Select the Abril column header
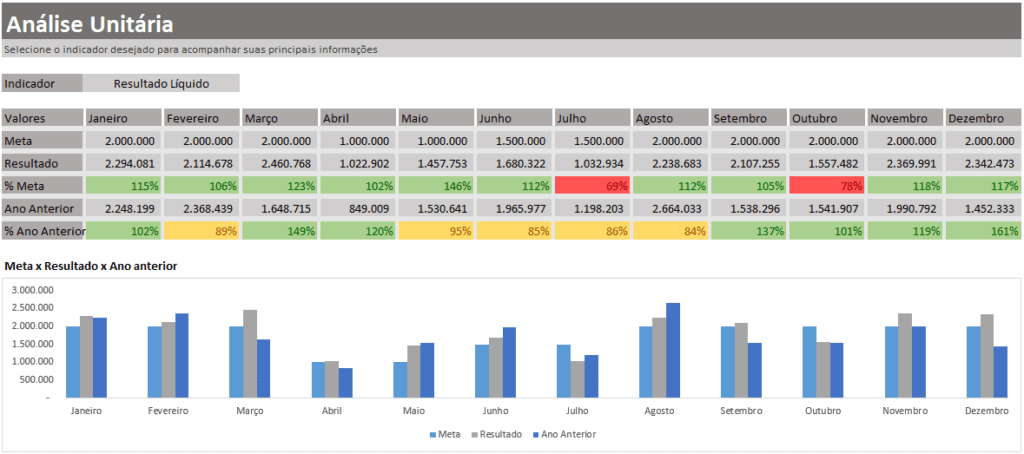 pos(358,118)
